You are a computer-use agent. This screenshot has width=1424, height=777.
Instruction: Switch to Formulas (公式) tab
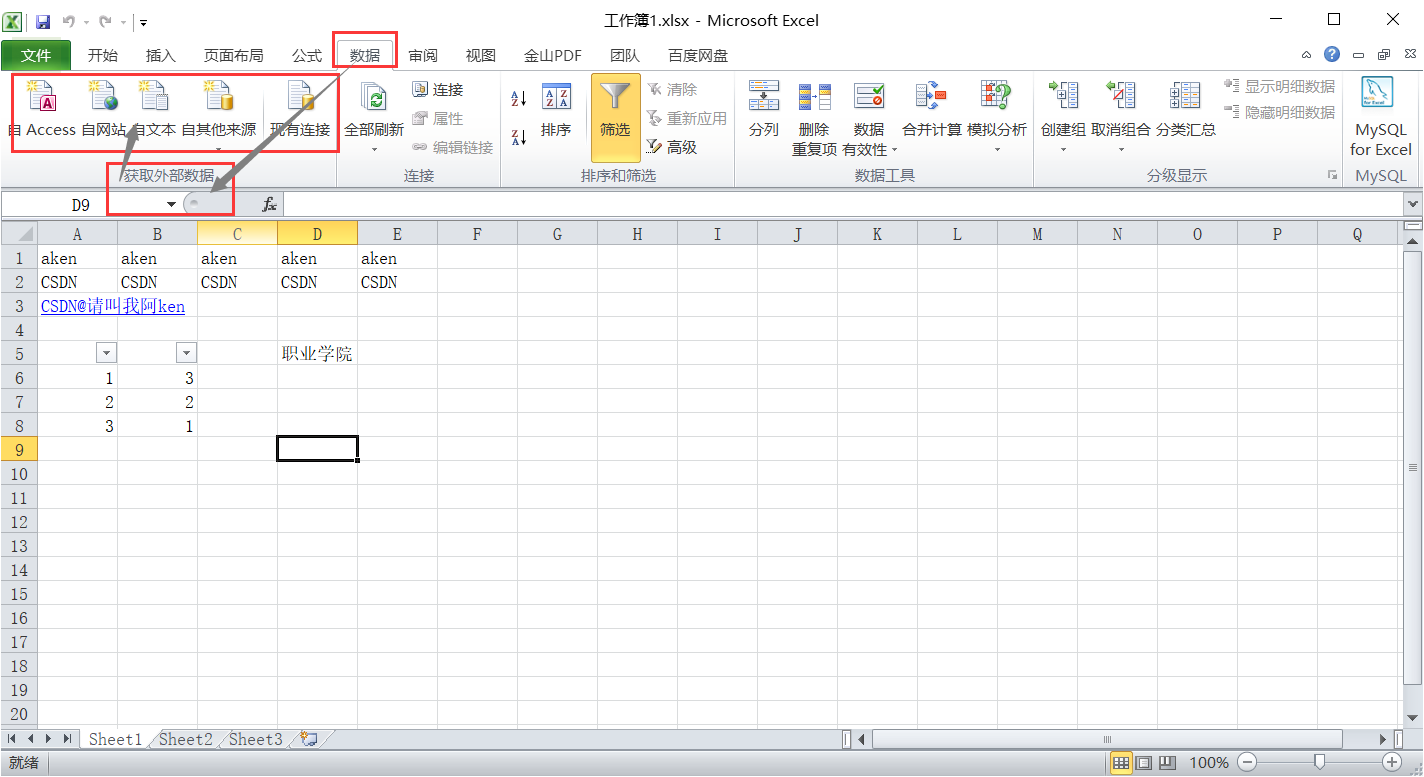click(x=307, y=55)
